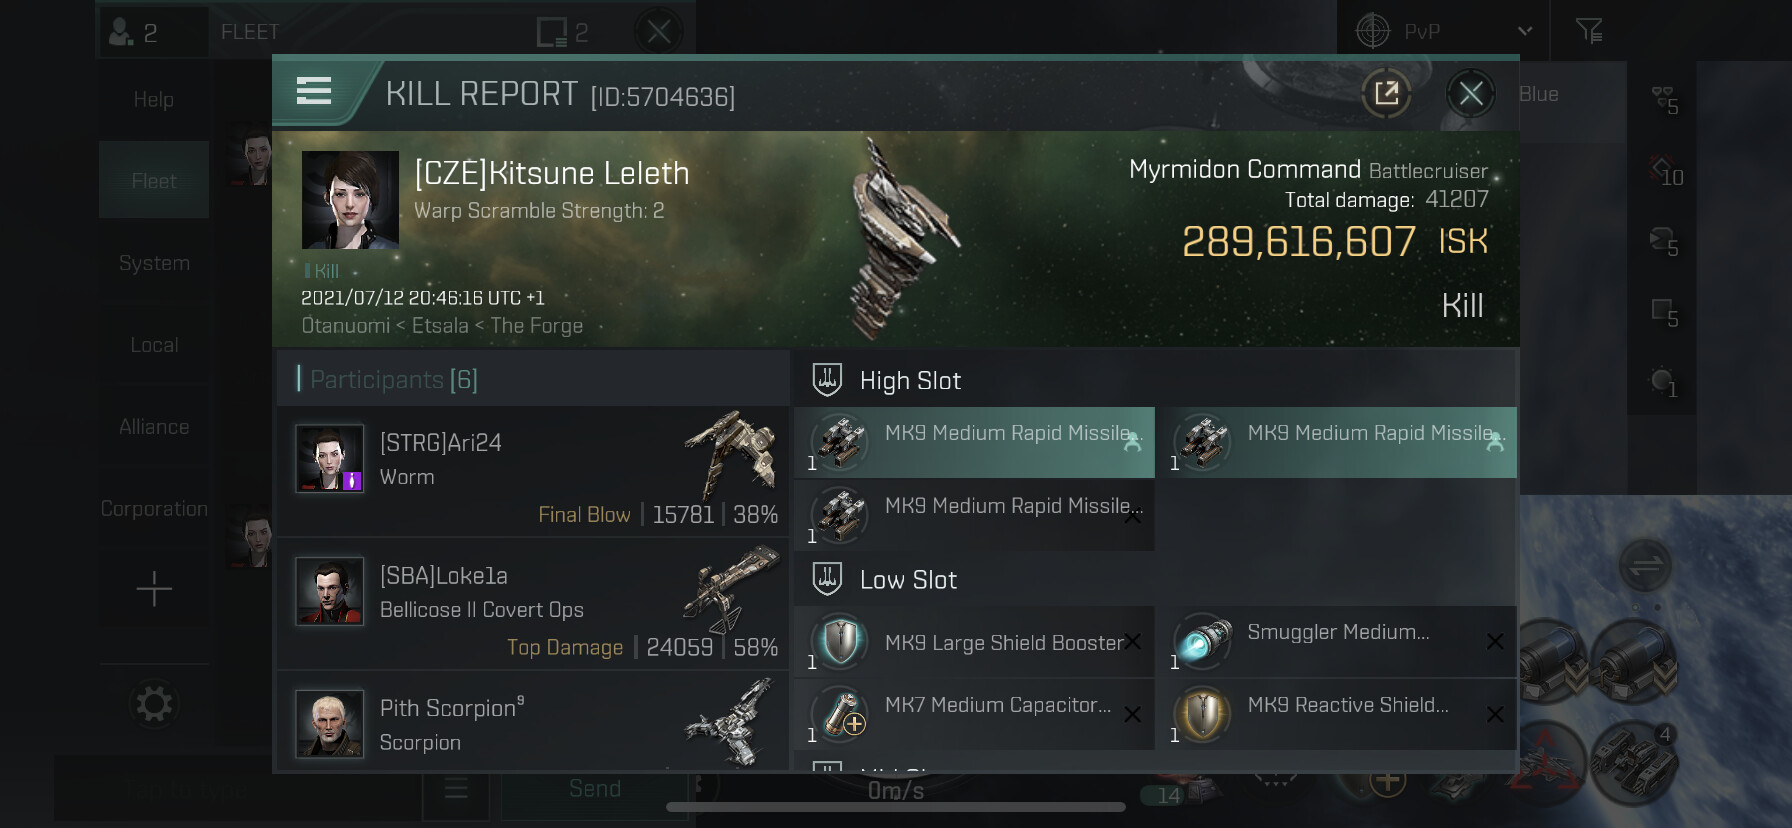Open the Corporation chat tab
Screen dimensions: 1792x828
(x=154, y=509)
